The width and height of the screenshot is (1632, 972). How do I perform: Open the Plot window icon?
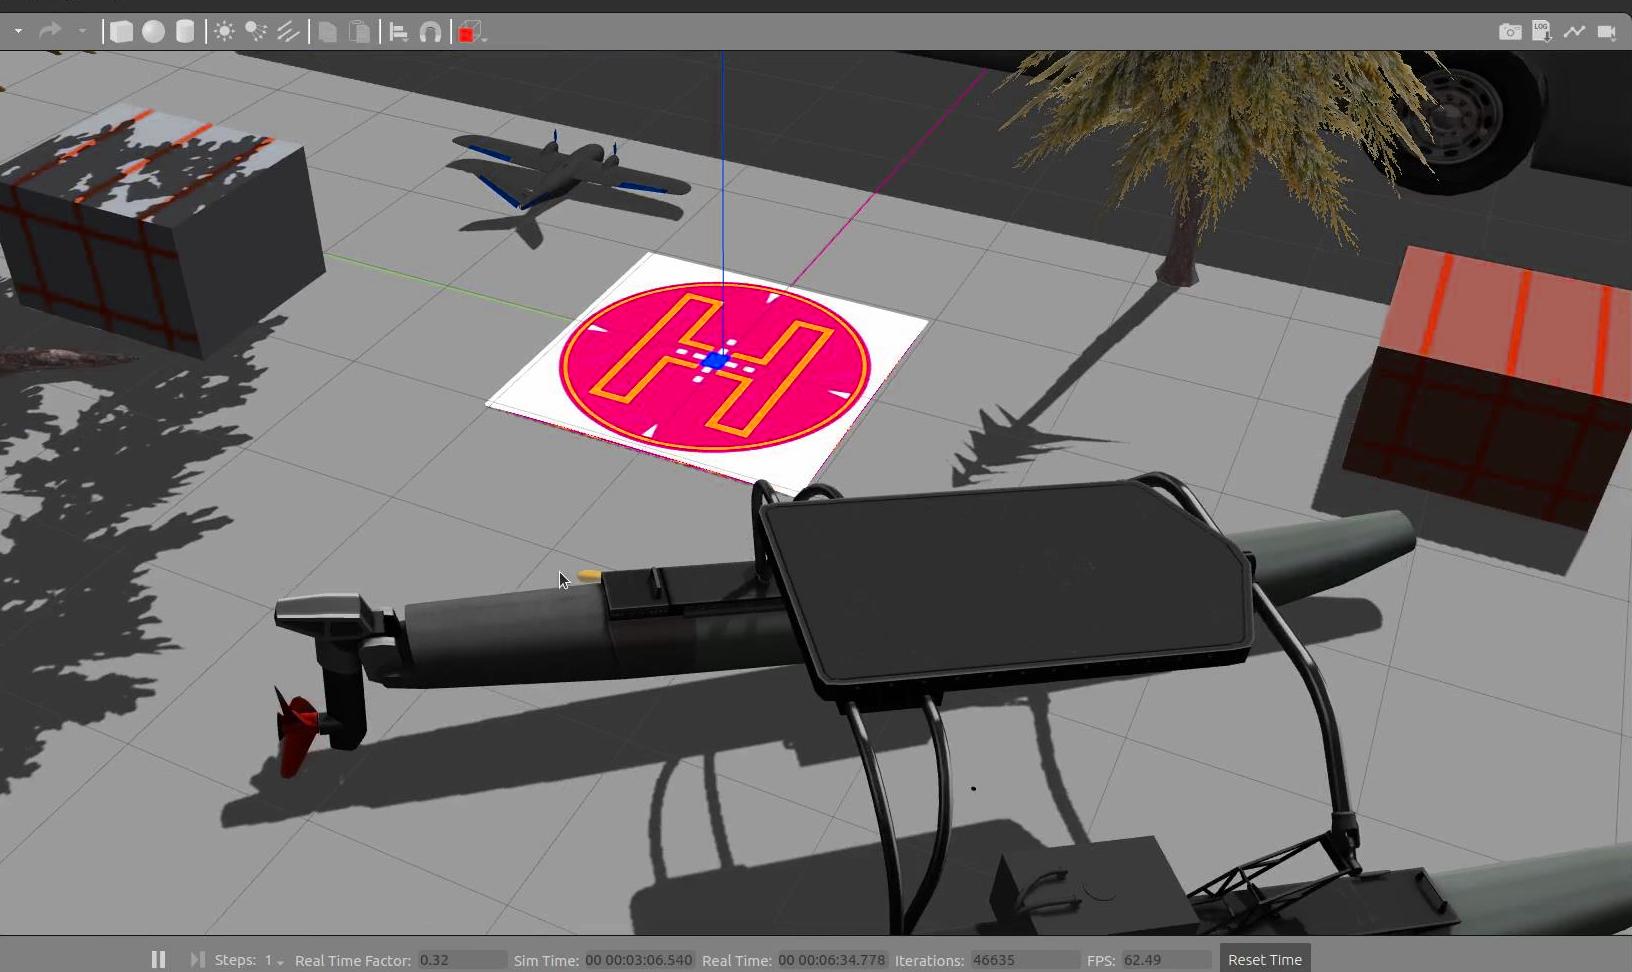point(1574,32)
